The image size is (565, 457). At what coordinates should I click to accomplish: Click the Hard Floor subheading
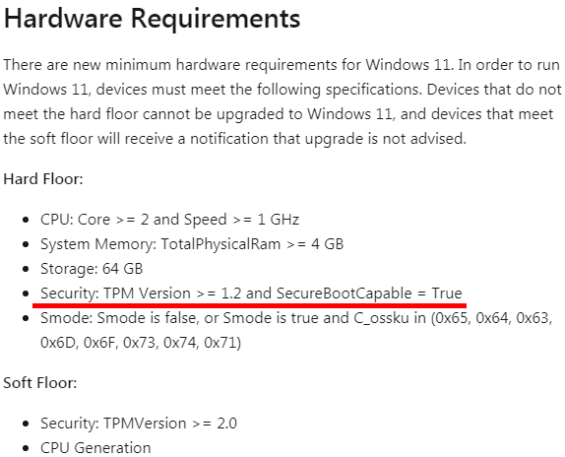43,179
